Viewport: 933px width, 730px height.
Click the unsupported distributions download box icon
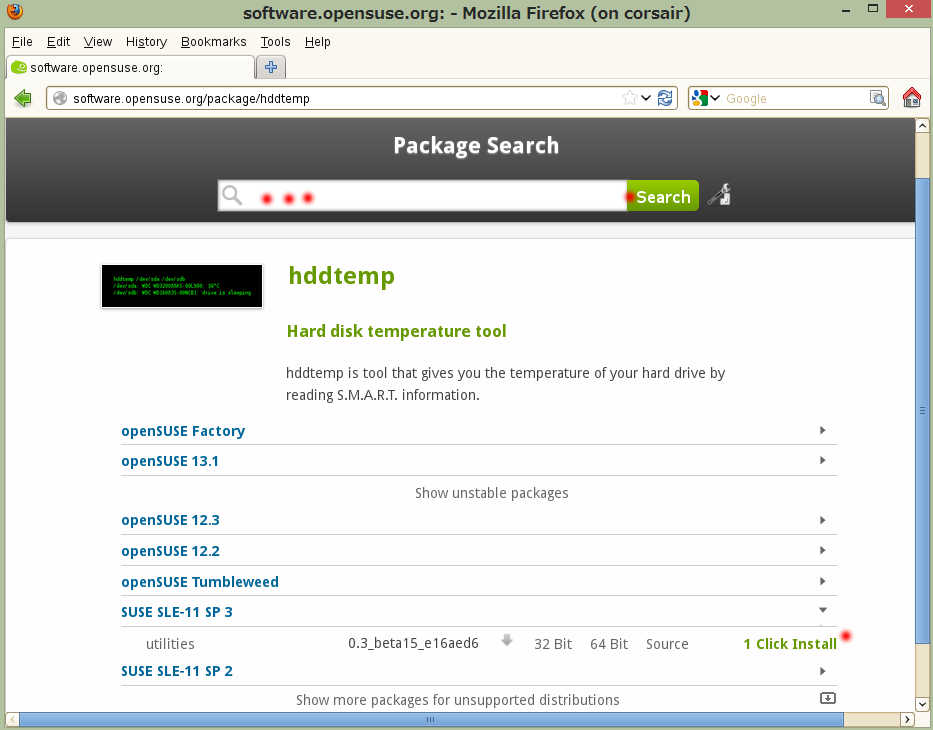point(828,698)
